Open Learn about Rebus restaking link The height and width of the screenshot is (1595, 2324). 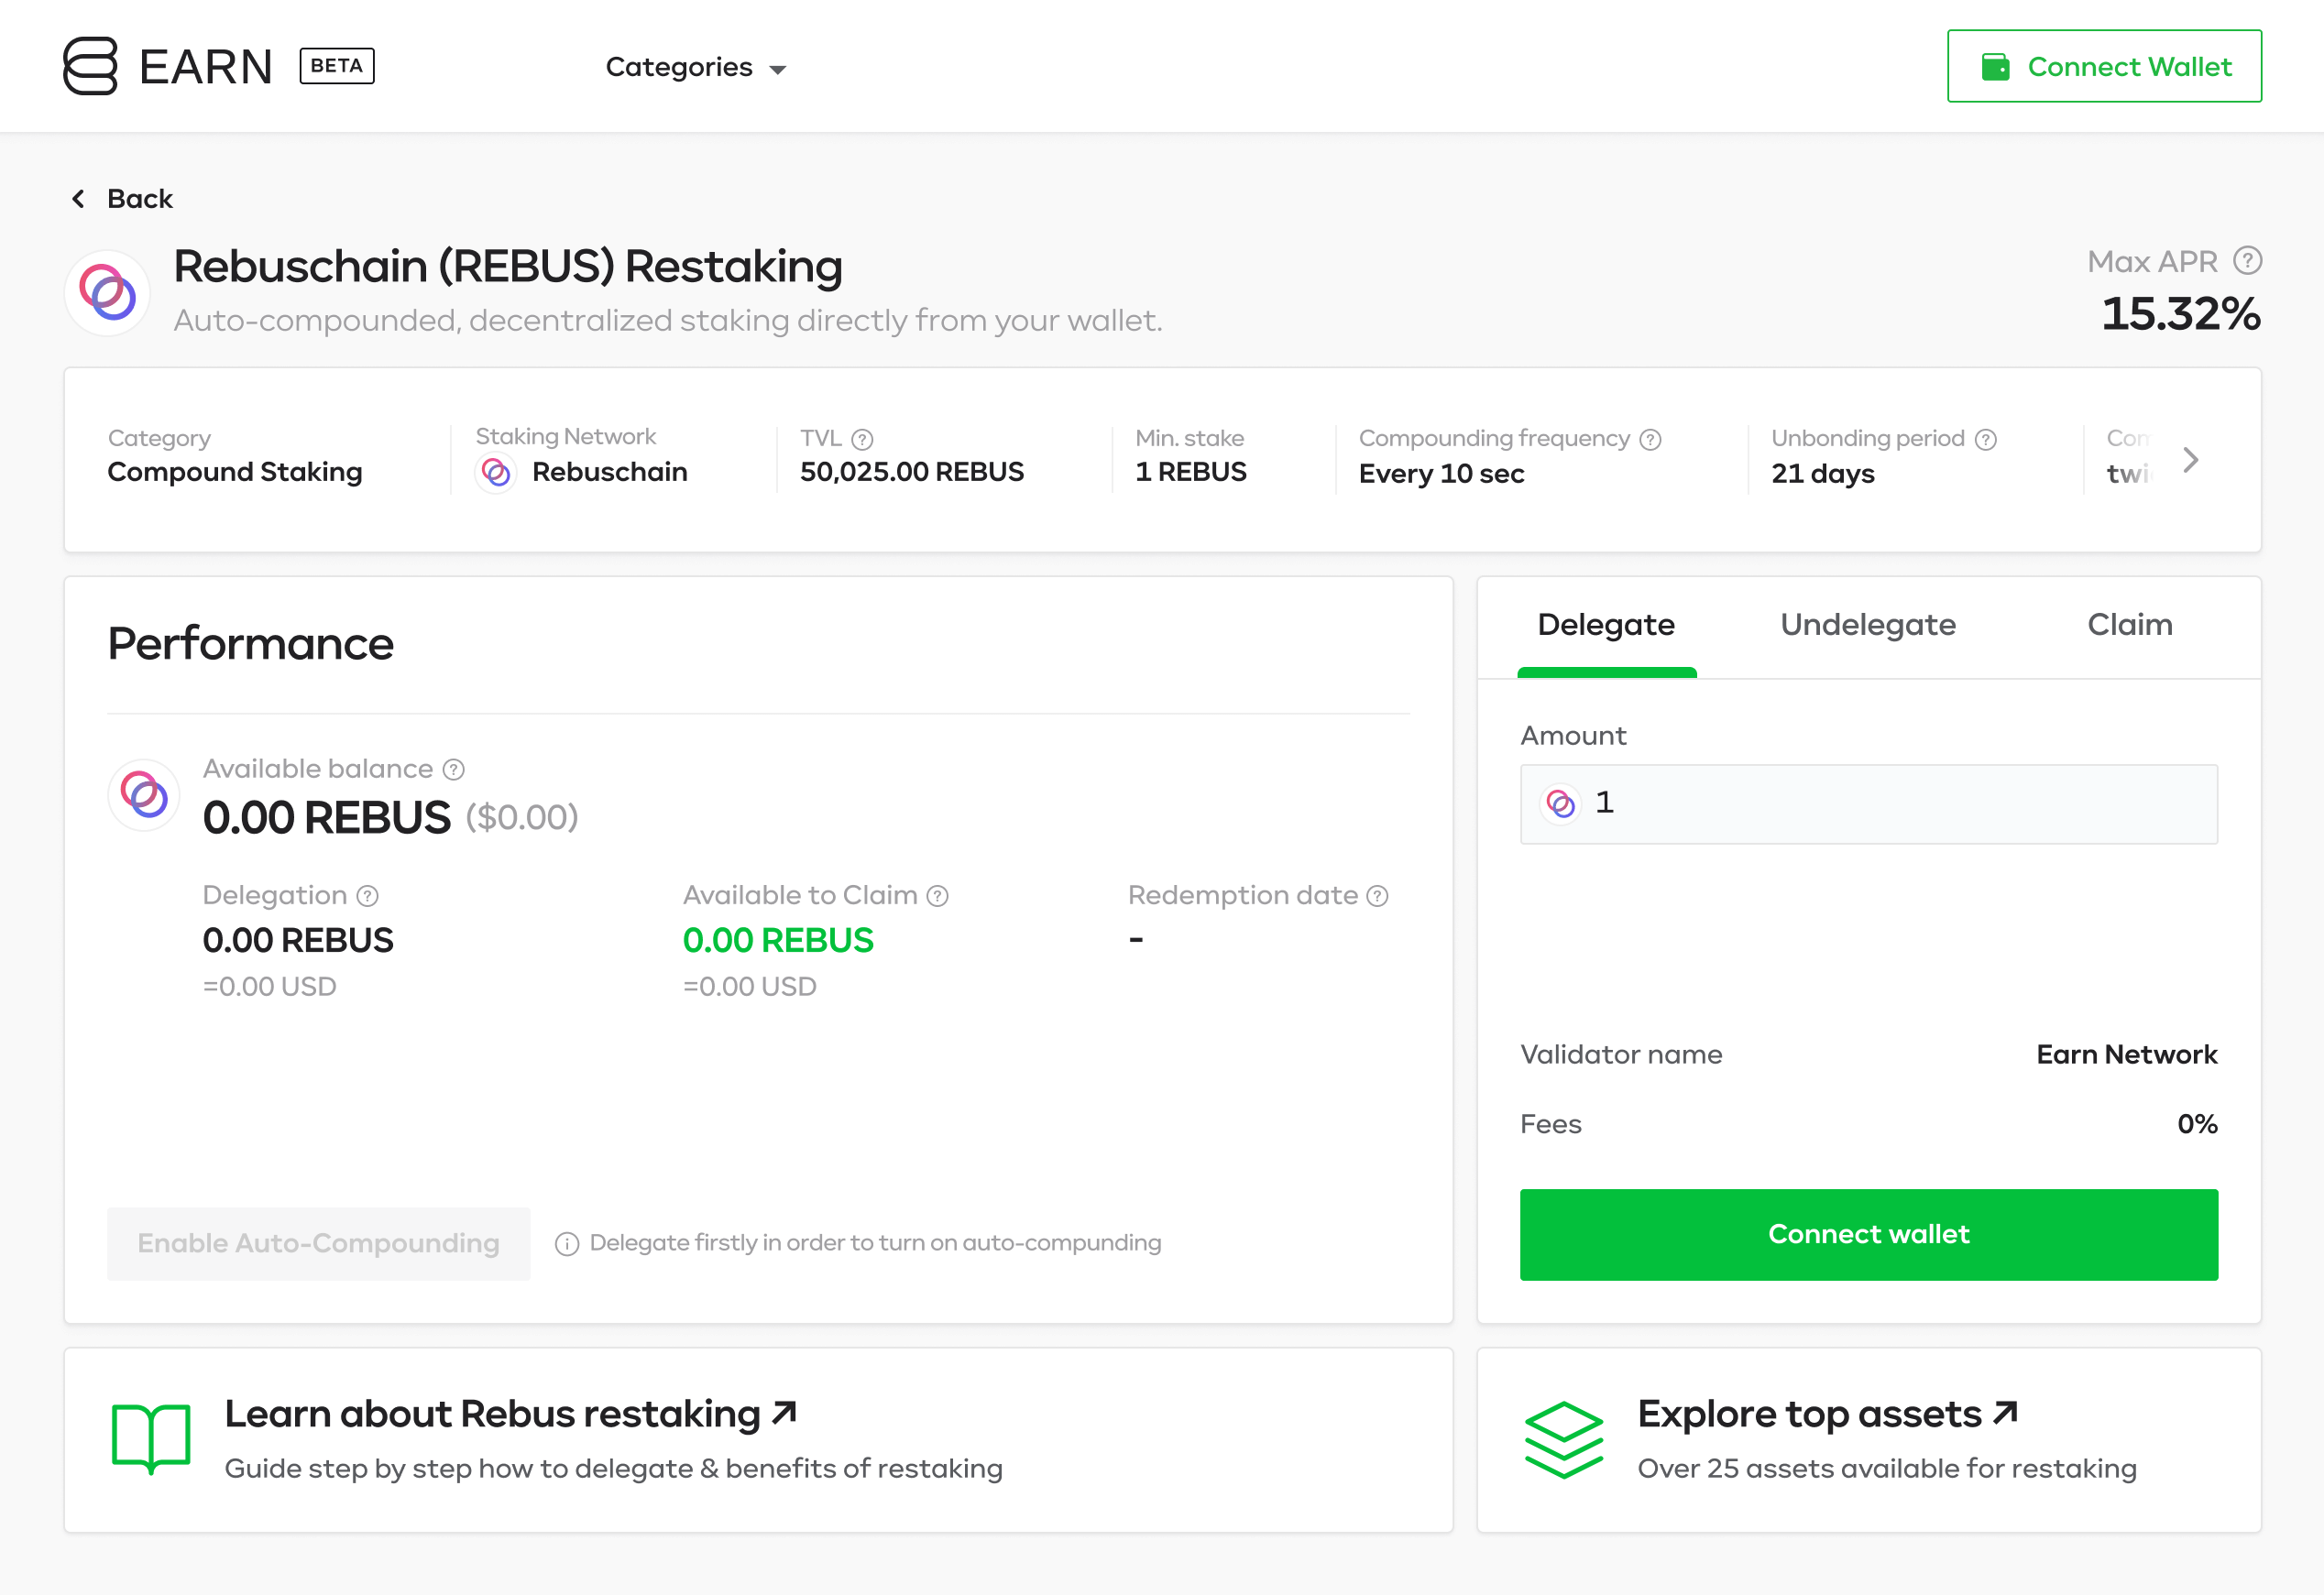[x=509, y=1414]
